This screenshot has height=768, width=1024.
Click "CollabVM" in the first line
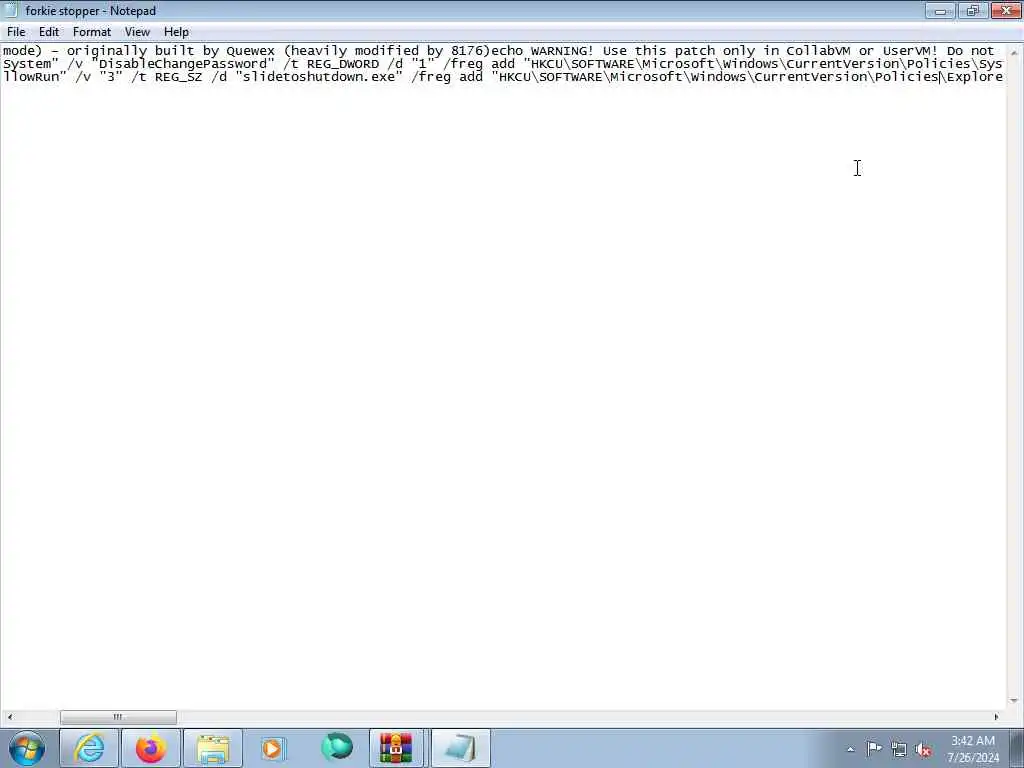(818, 51)
